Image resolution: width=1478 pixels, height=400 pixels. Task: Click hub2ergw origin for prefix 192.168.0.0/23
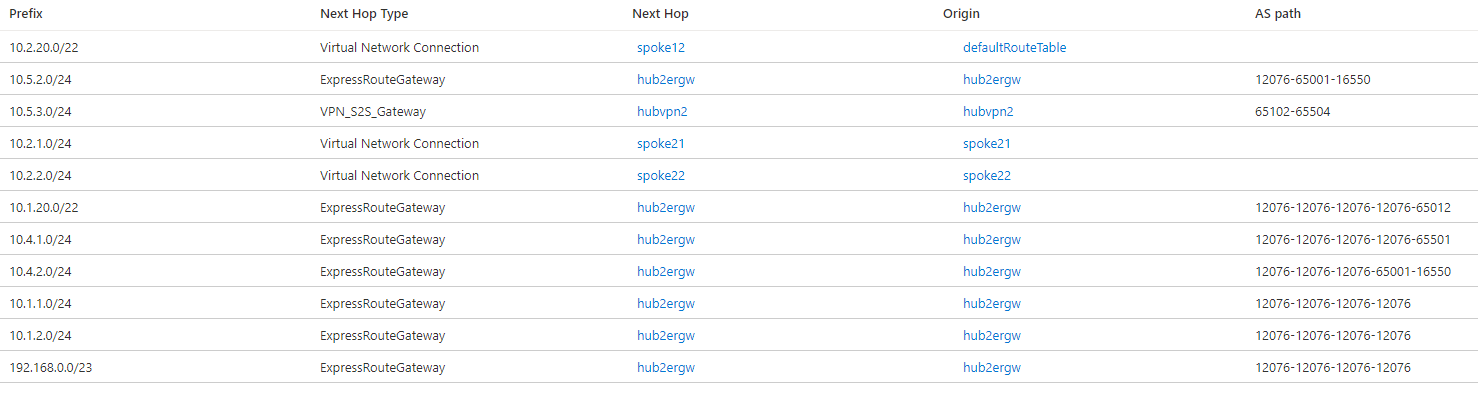pyautogui.click(x=992, y=367)
